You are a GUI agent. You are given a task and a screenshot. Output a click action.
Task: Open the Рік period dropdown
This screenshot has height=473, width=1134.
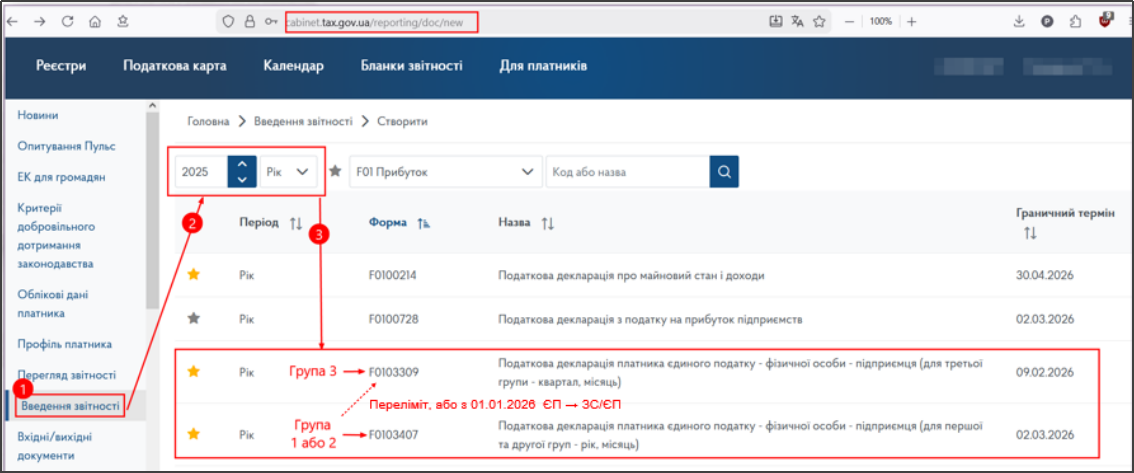tap(289, 172)
